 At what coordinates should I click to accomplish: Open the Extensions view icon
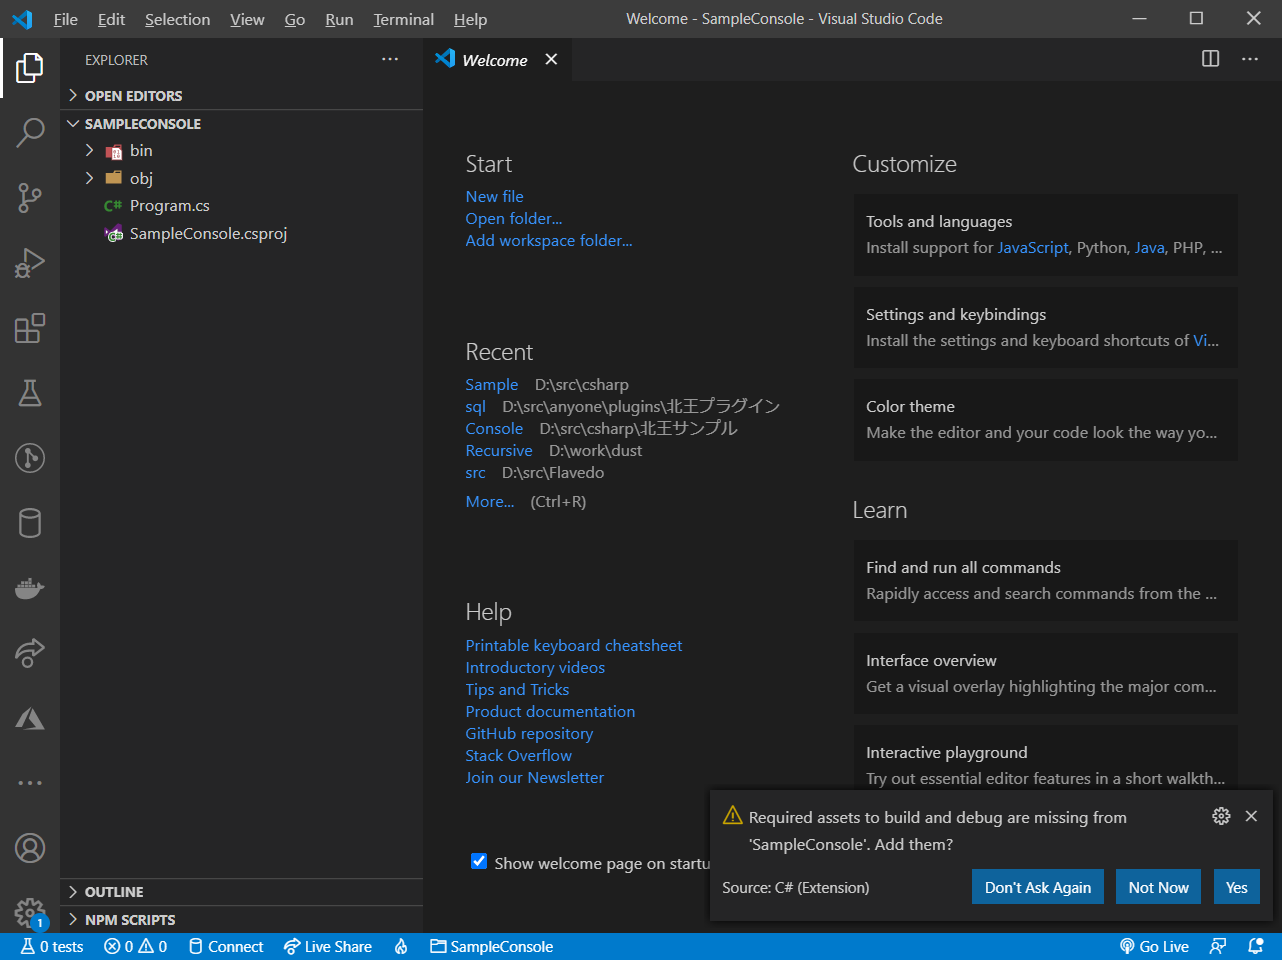30,328
